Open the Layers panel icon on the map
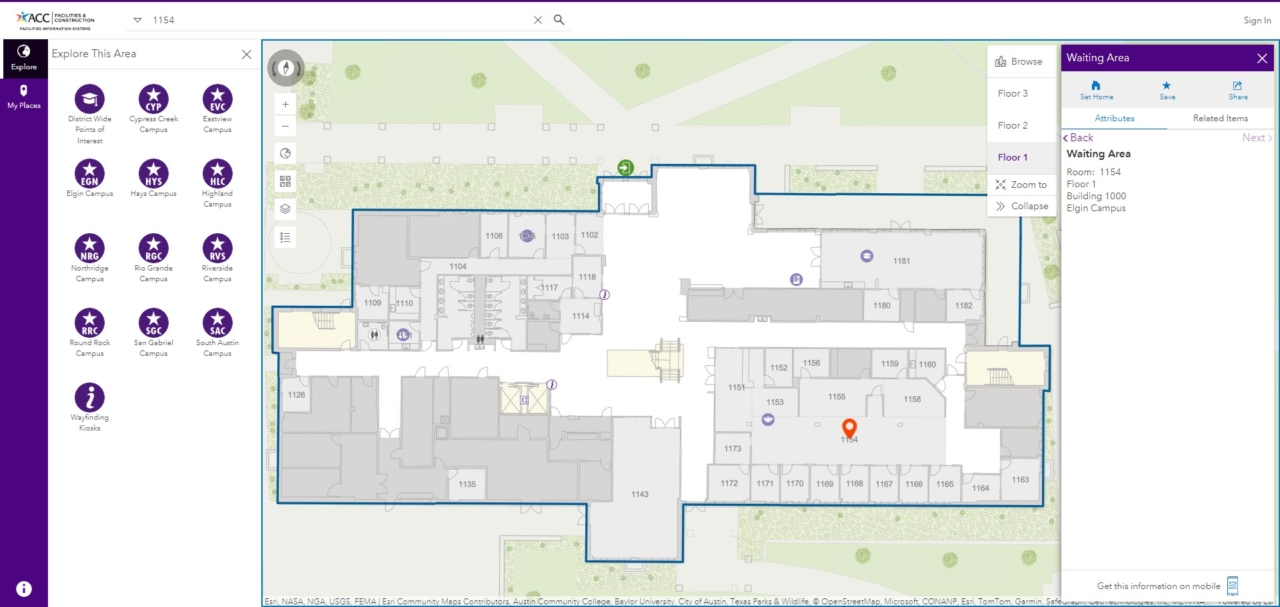This screenshot has height=607, width=1280. pos(285,209)
